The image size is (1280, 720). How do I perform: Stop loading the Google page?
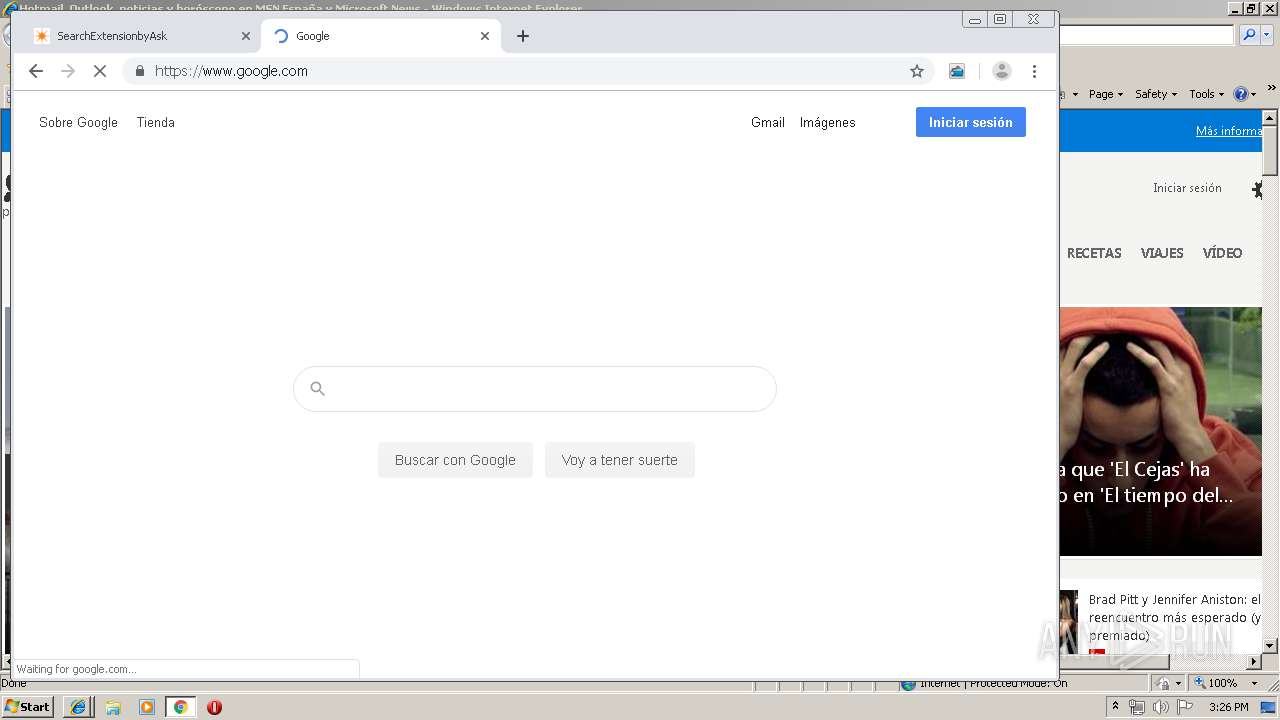pos(99,71)
